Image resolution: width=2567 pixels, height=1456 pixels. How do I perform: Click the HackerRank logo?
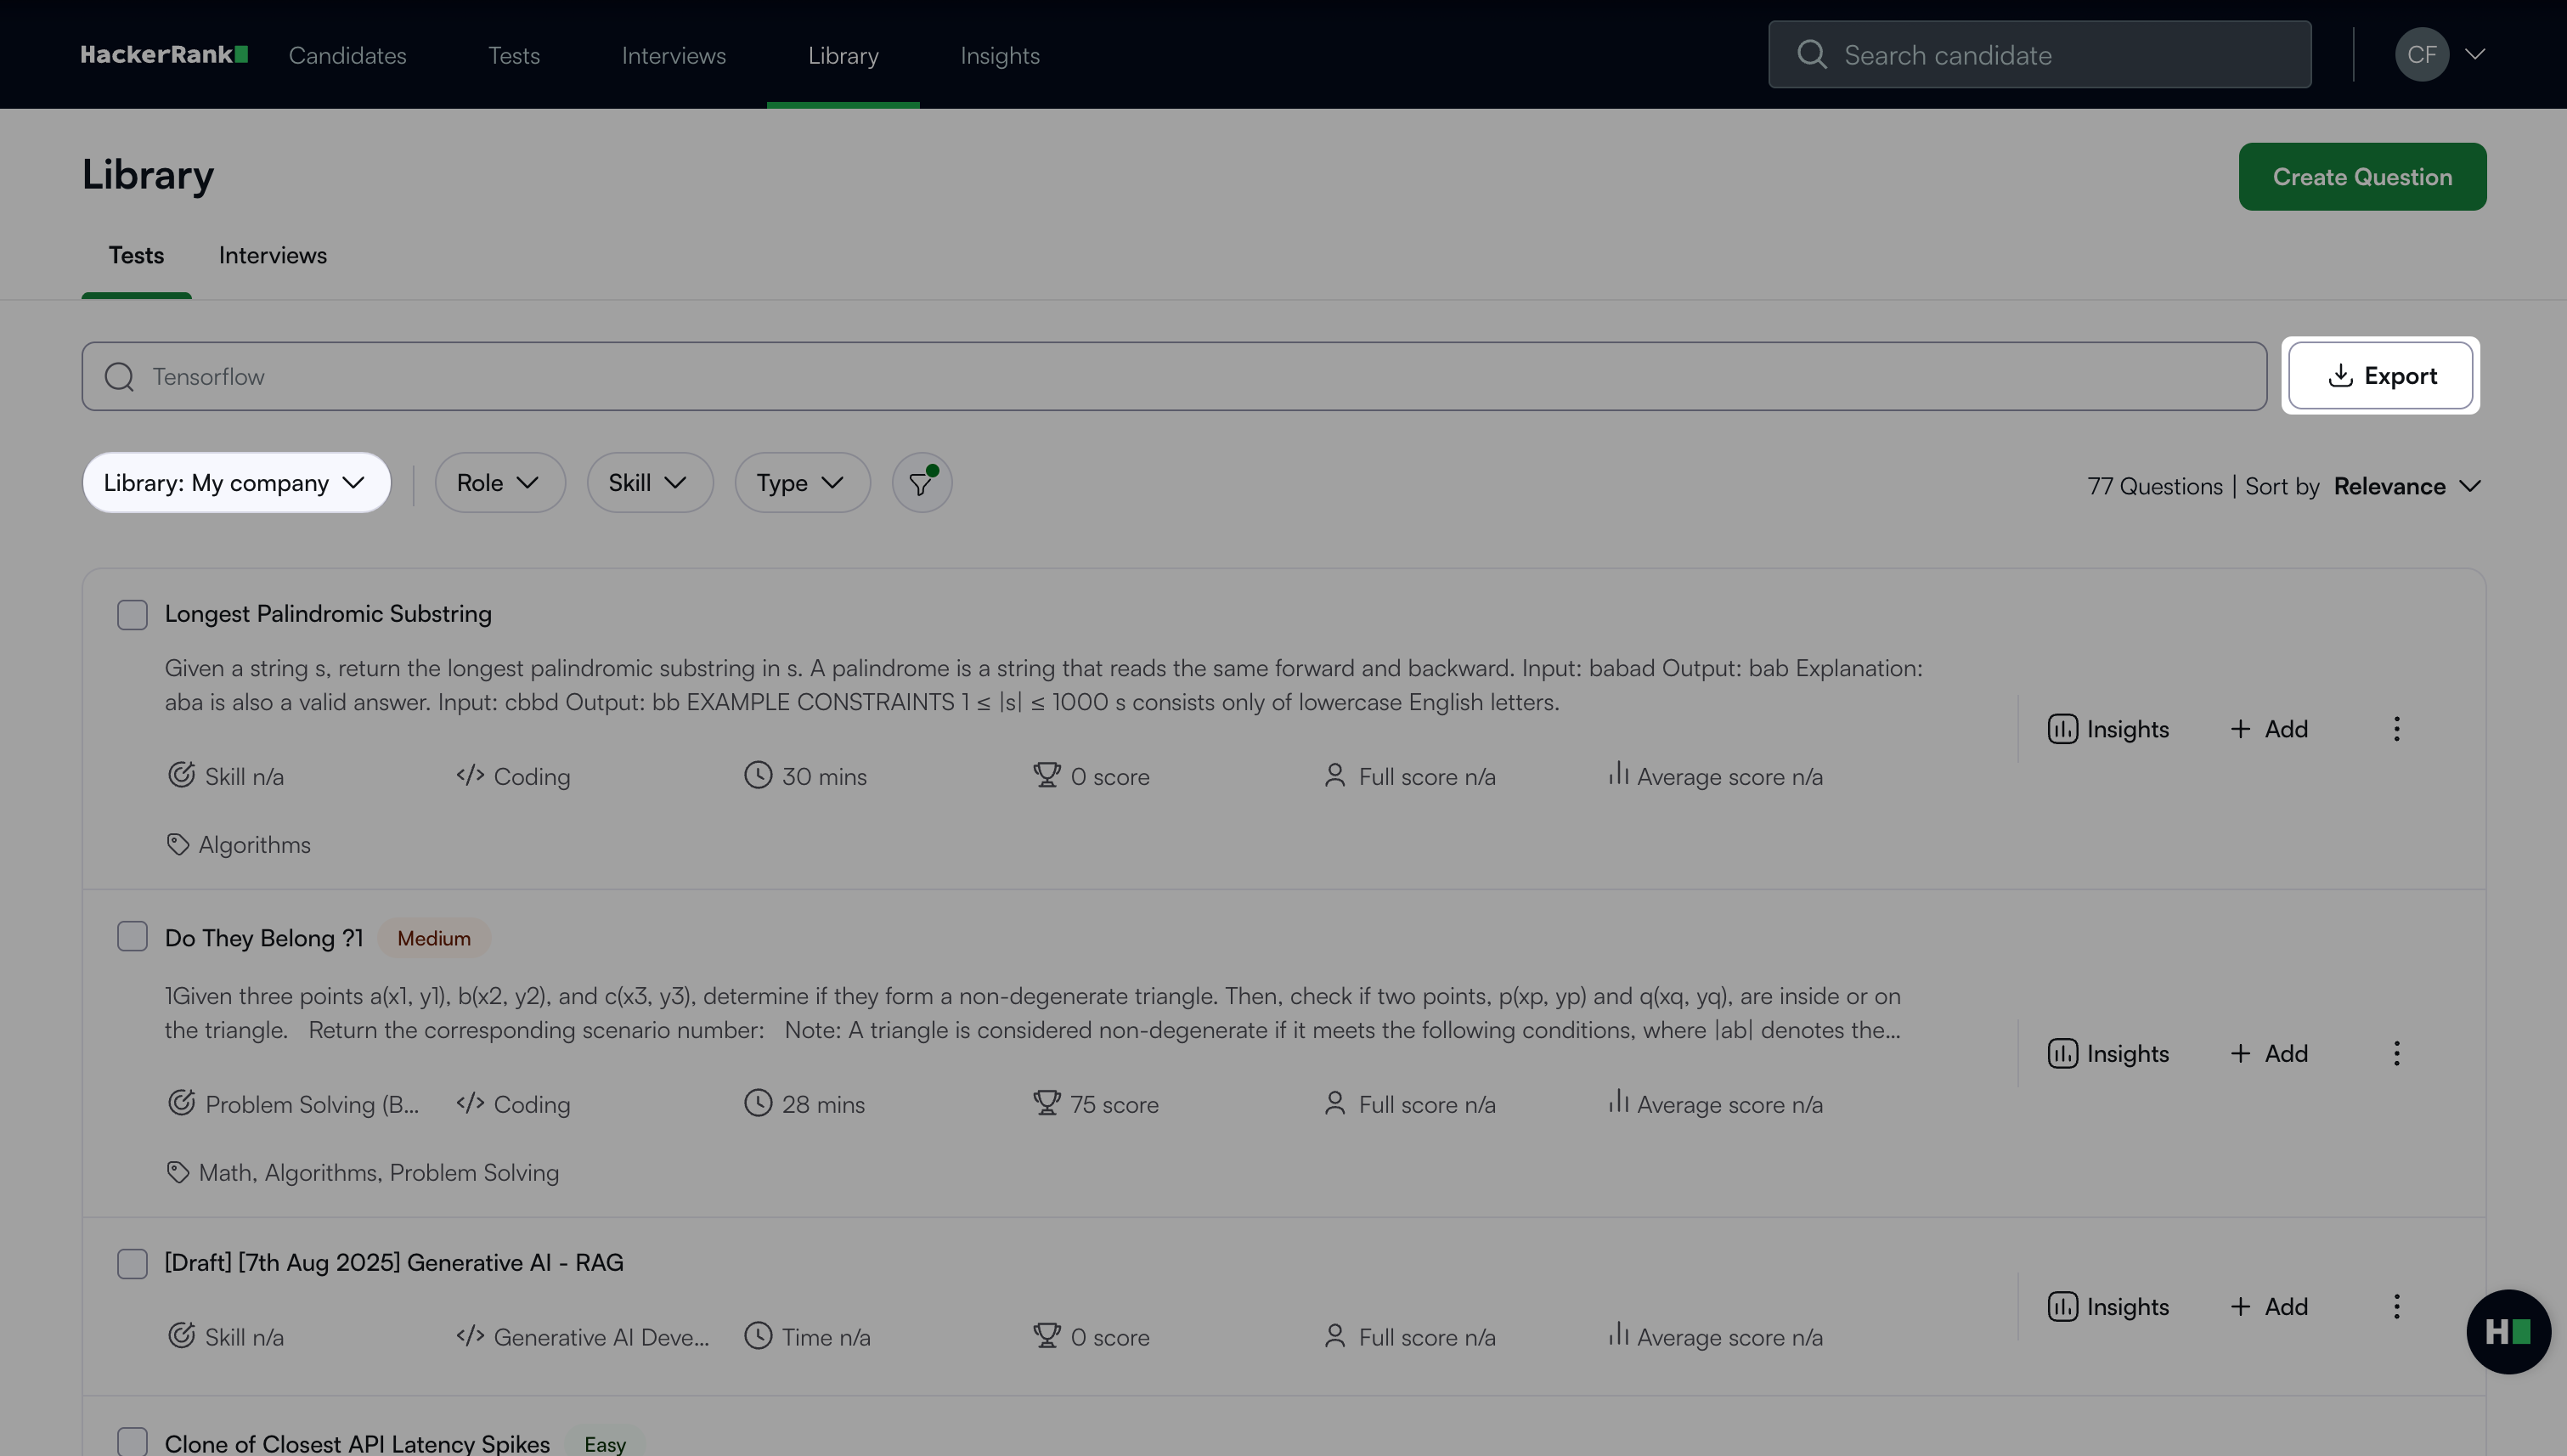tap(164, 55)
